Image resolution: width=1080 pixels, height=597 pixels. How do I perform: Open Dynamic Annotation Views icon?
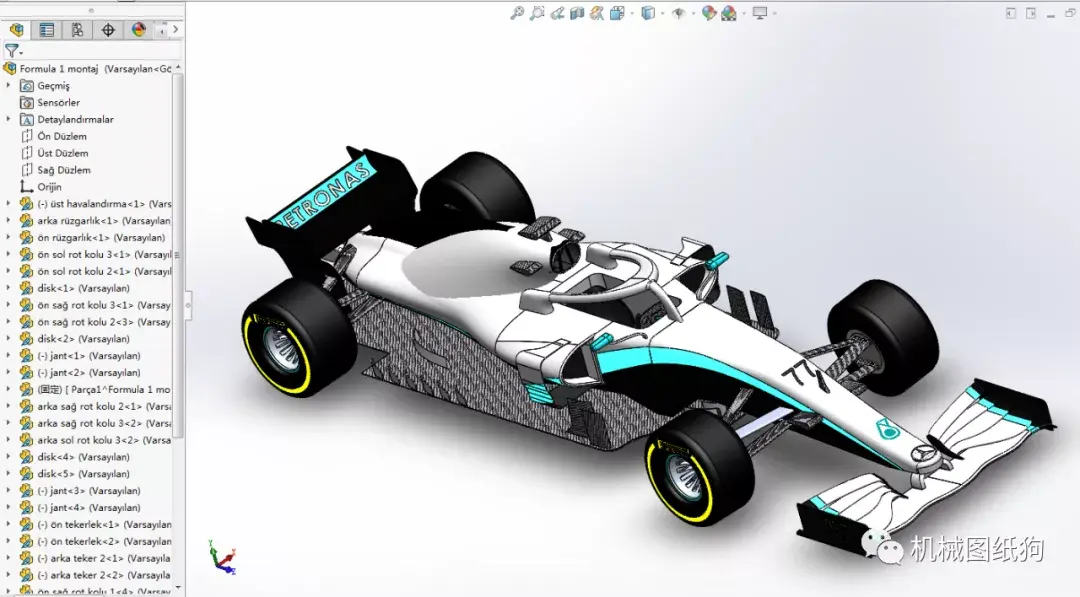pos(597,12)
